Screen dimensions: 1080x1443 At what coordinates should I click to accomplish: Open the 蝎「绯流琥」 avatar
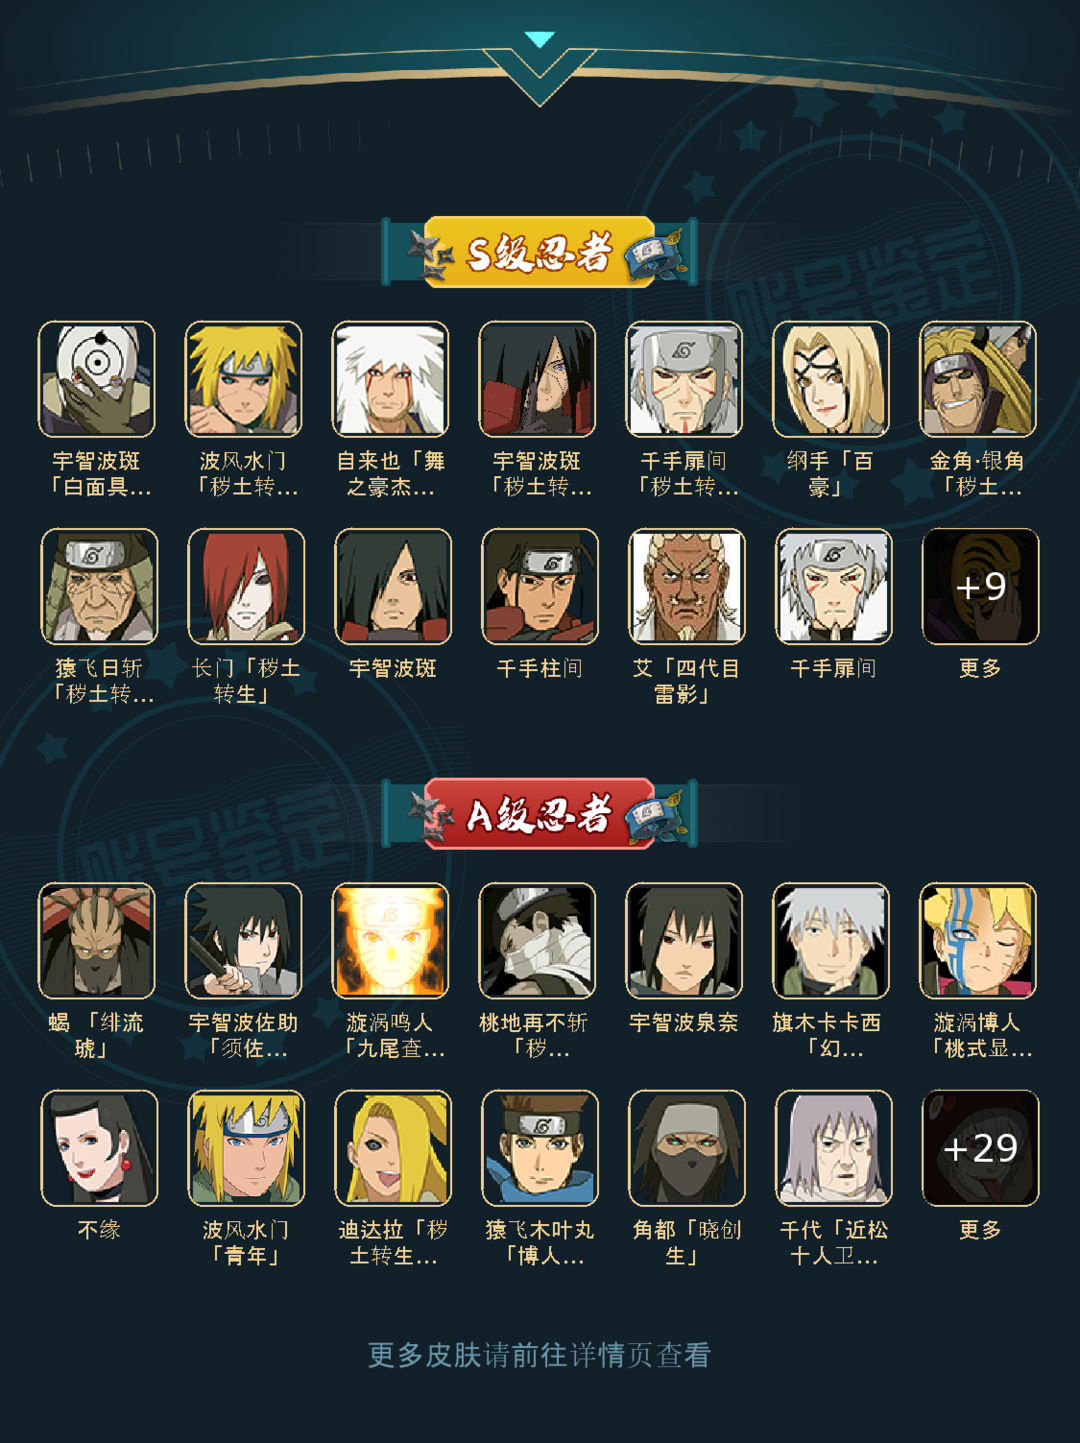[97, 941]
